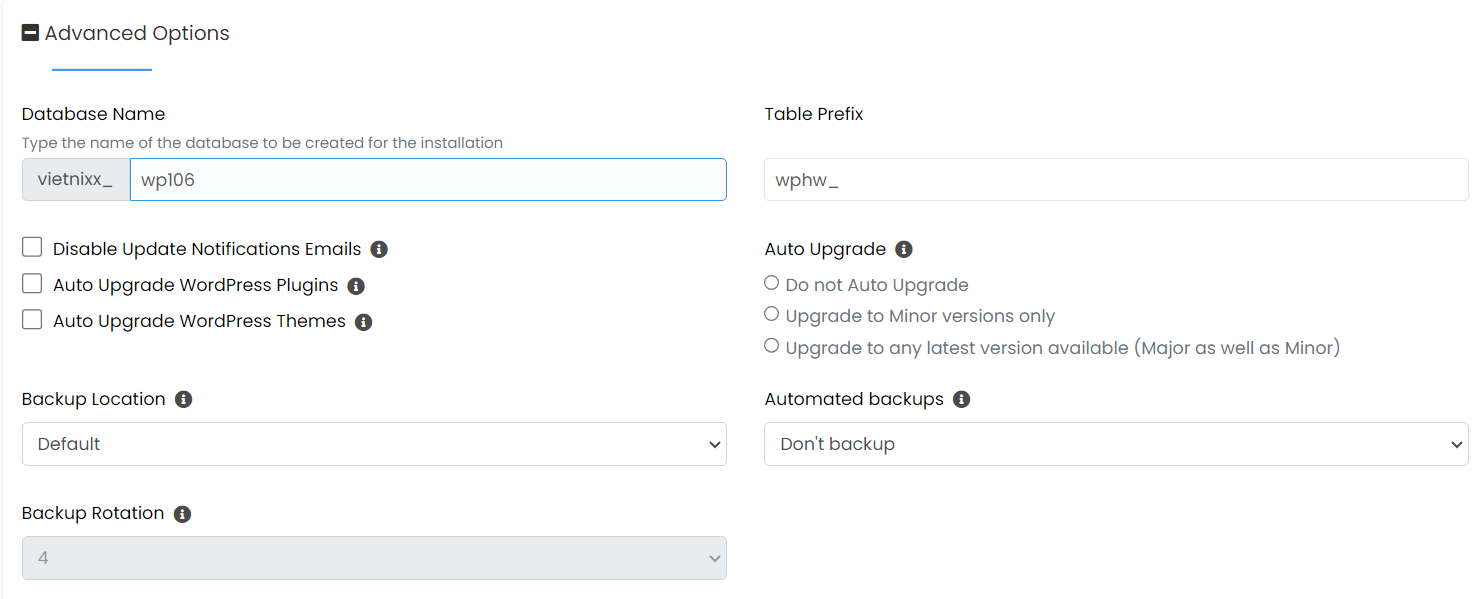
Task: Click the Backup Location info icon
Action: (183, 399)
